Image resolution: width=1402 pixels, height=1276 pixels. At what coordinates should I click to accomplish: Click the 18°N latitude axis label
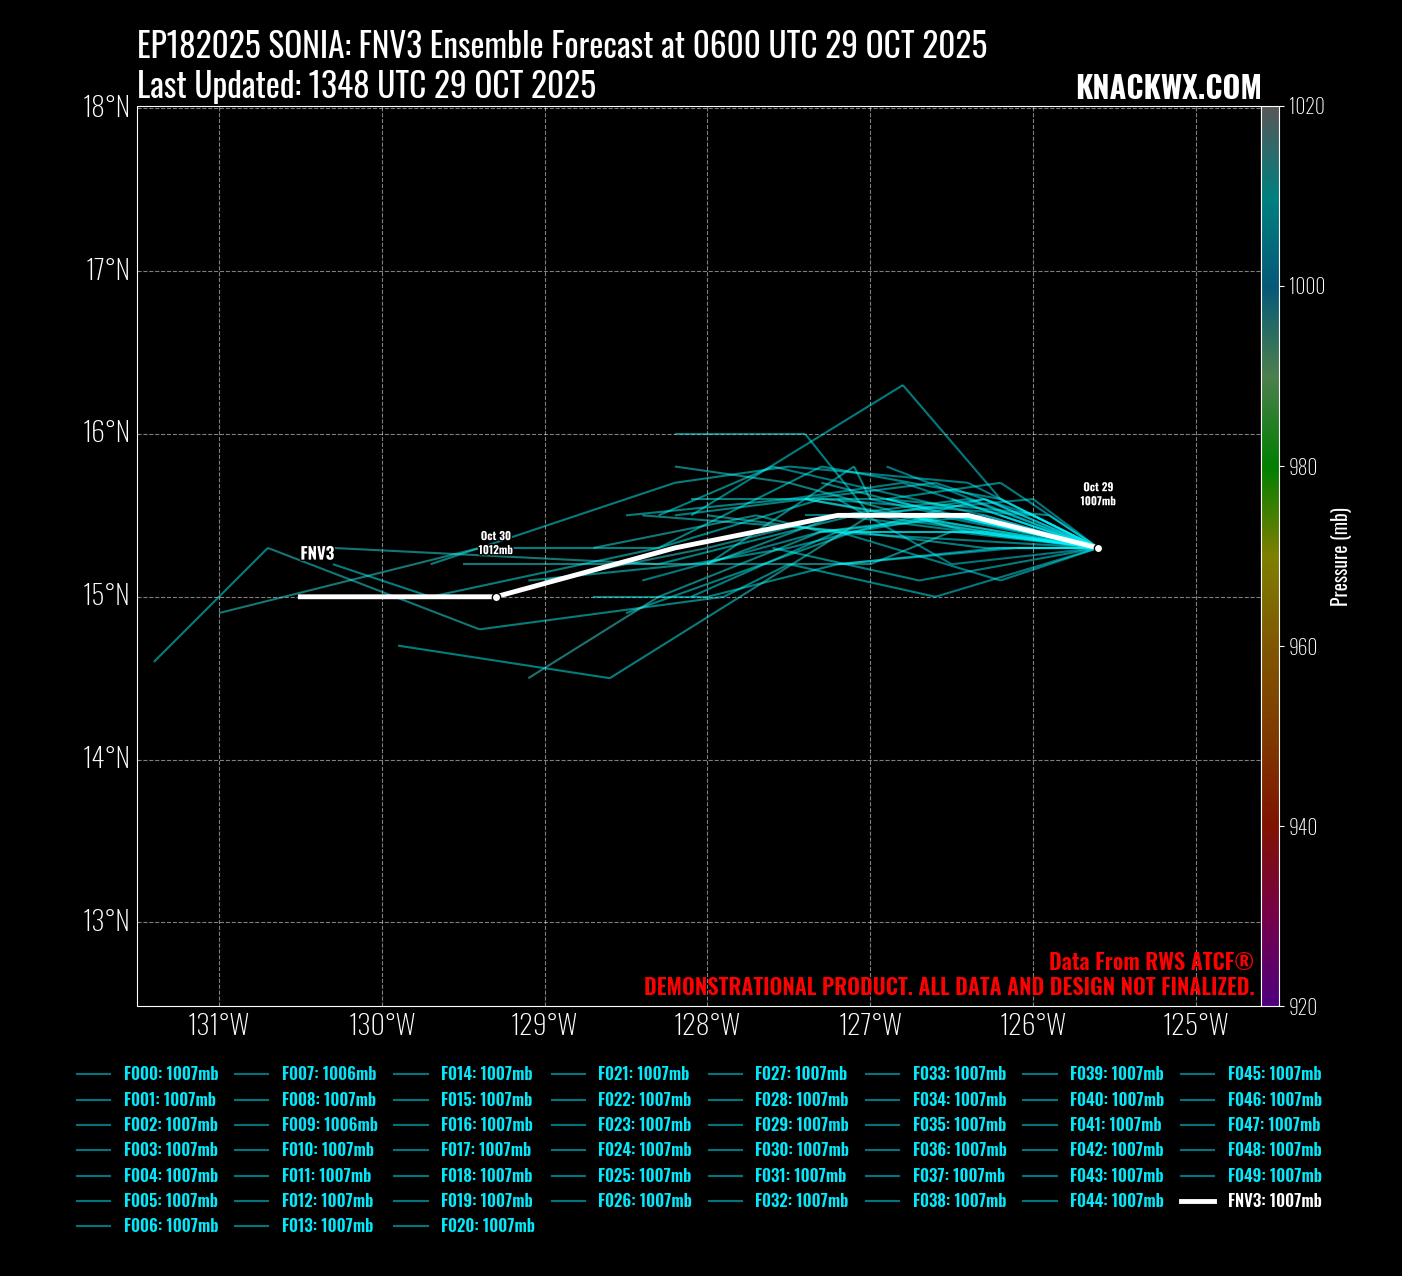pyautogui.click(x=106, y=107)
